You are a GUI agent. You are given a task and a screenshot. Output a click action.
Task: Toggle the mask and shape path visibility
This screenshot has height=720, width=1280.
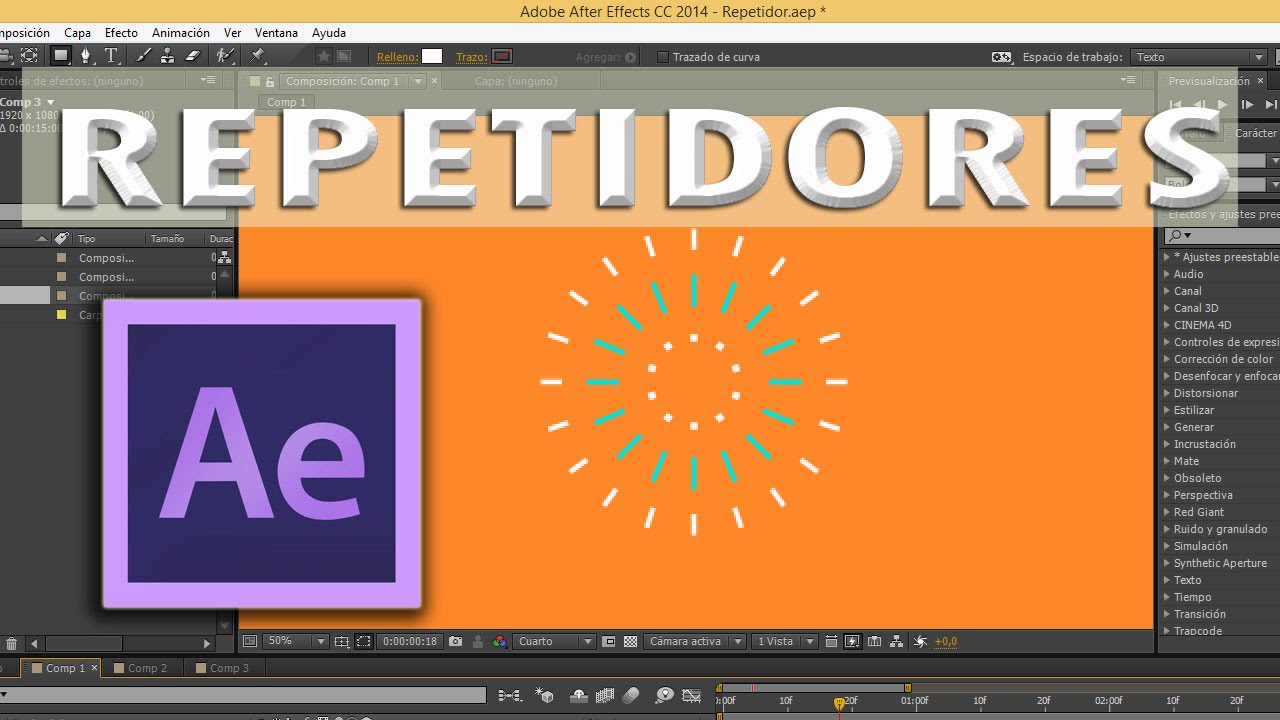363,641
